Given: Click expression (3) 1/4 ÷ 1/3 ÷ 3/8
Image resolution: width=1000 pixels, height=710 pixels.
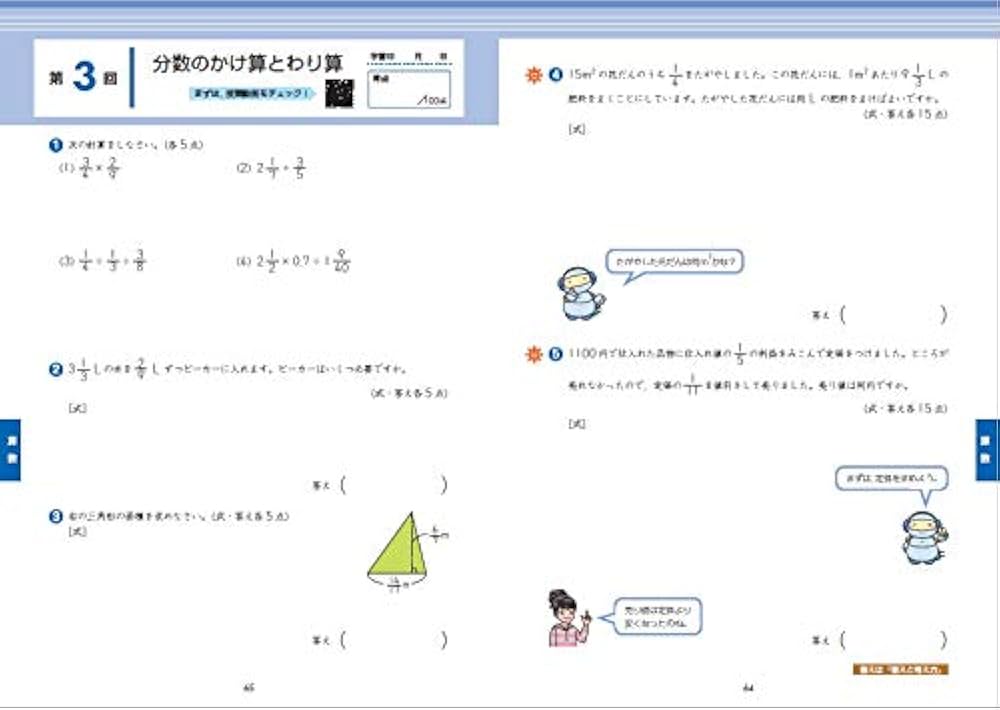Looking at the screenshot, I should click(102, 261).
